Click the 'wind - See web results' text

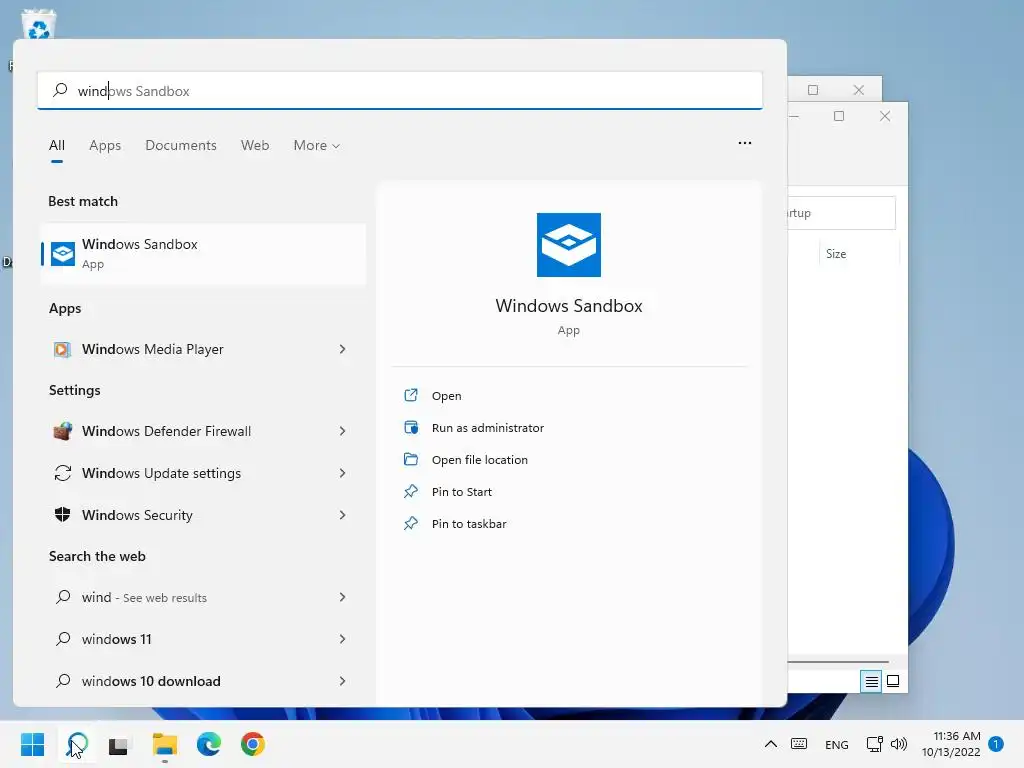click(x=144, y=597)
